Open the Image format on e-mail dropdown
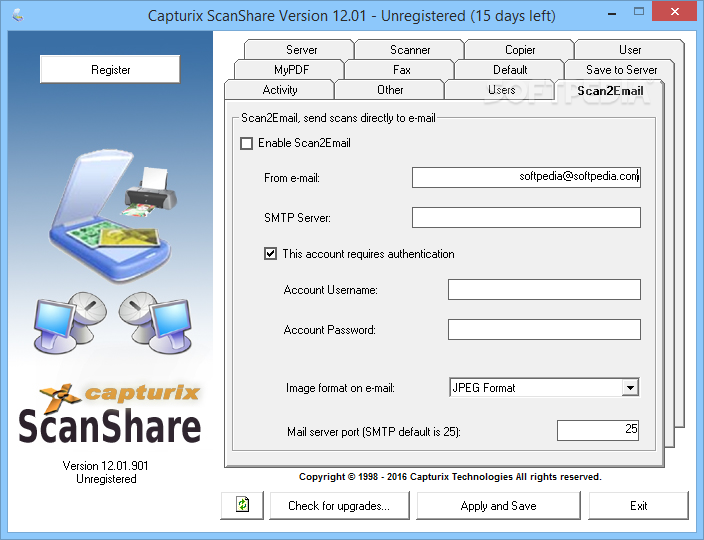This screenshot has height=540, width=704. click(630, 388)
